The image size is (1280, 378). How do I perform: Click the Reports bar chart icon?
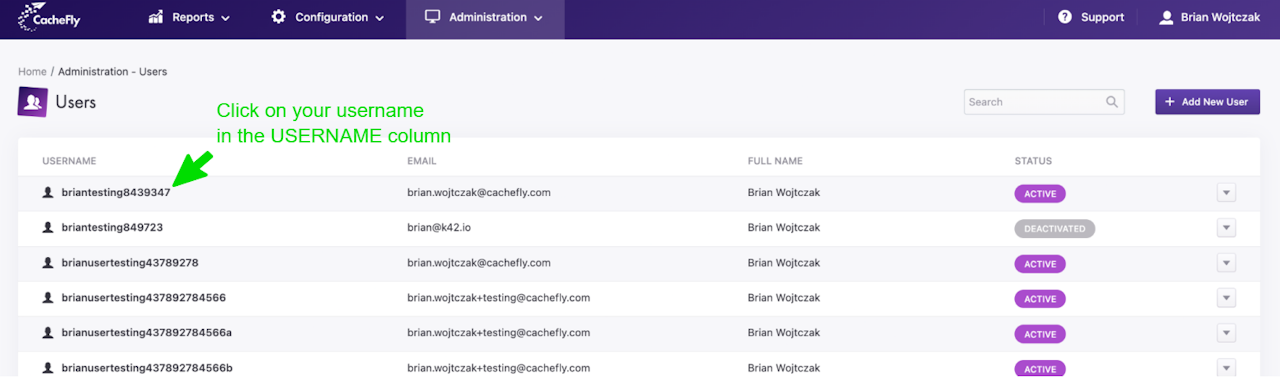click(x=155, y=17)
